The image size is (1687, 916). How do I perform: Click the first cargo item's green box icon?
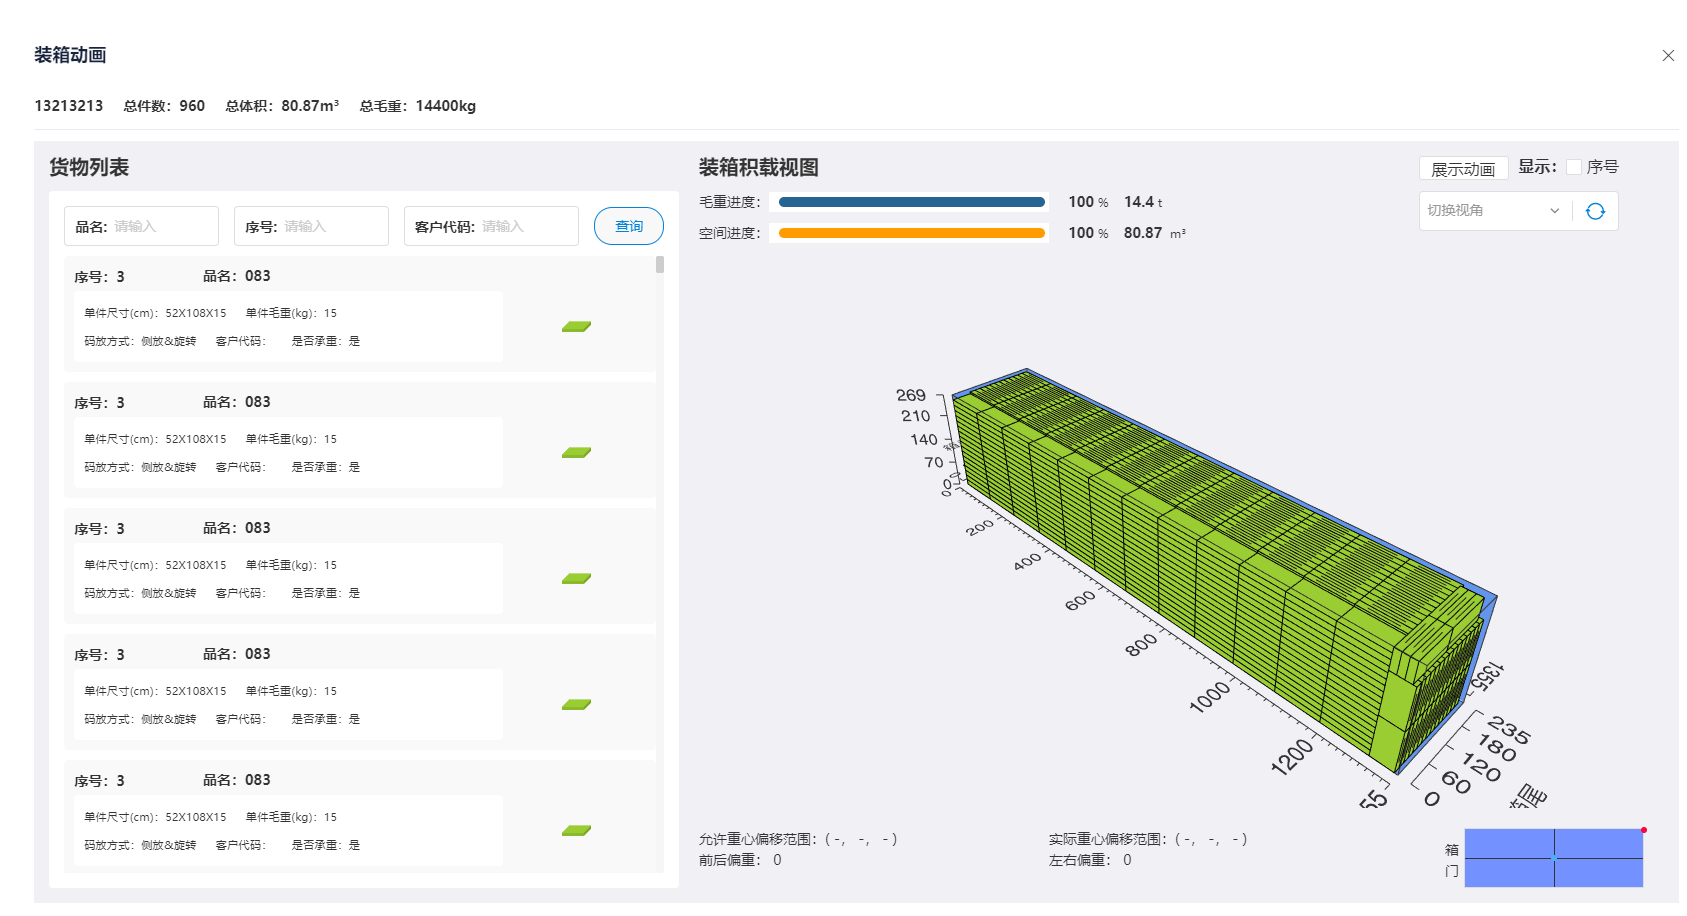tap(576, 327)
